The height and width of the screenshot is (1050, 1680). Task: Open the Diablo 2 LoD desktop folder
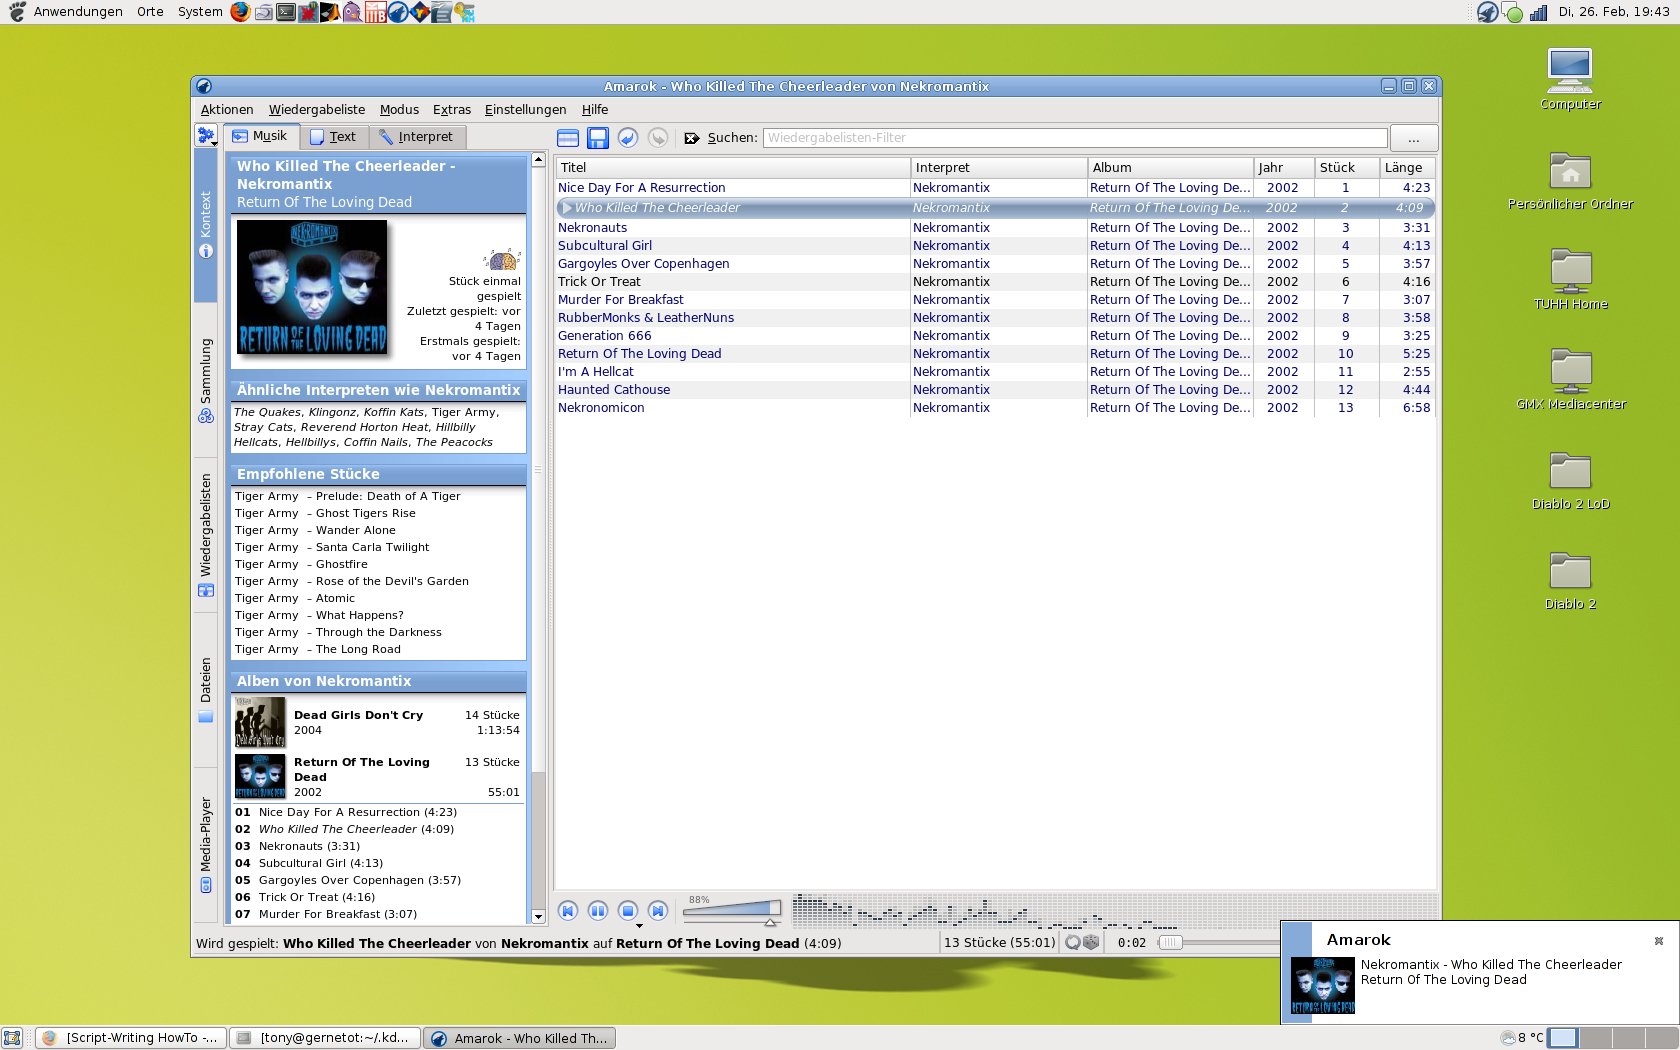pos(1570,480)
